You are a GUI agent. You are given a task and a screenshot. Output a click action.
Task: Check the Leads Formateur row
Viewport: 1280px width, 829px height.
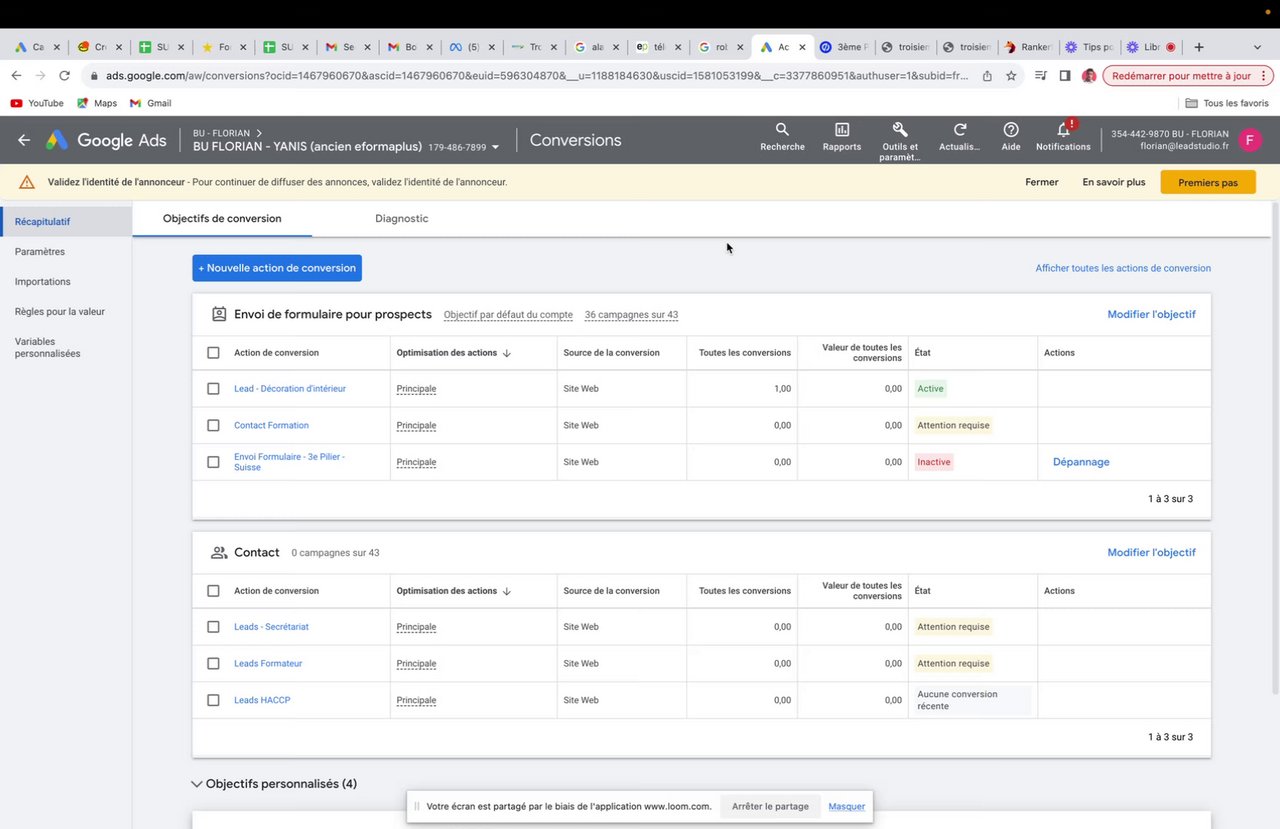coord(213,663)
